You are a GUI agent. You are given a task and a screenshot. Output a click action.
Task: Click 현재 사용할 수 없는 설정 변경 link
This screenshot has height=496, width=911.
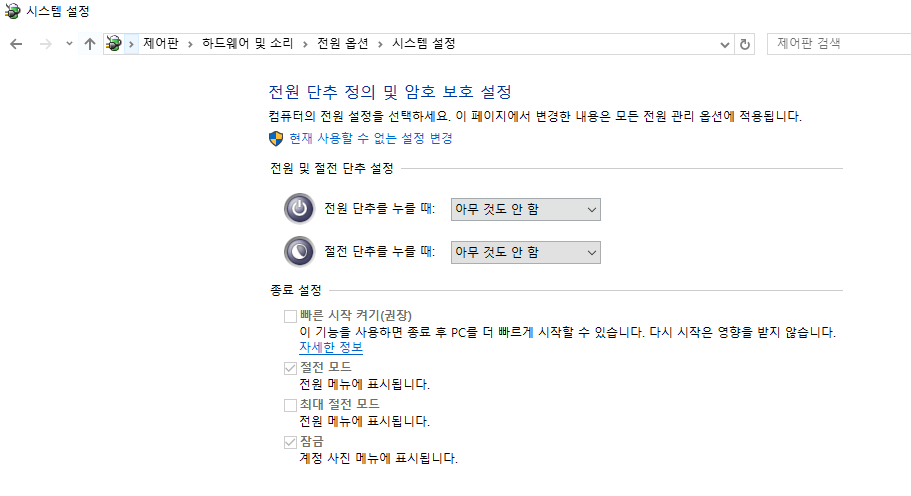tap(371, 138)
